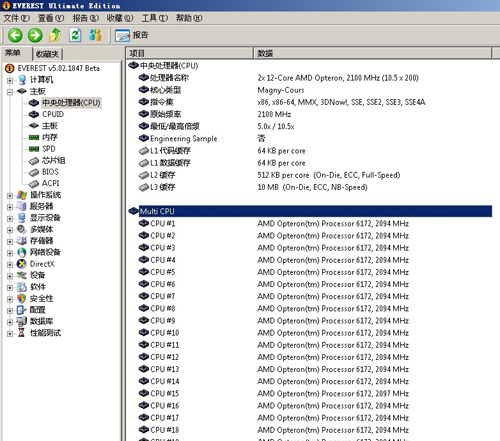
Task: Click the 中央处理器(CPU) chip icon in tree
Action: click(x=34, y=103)
